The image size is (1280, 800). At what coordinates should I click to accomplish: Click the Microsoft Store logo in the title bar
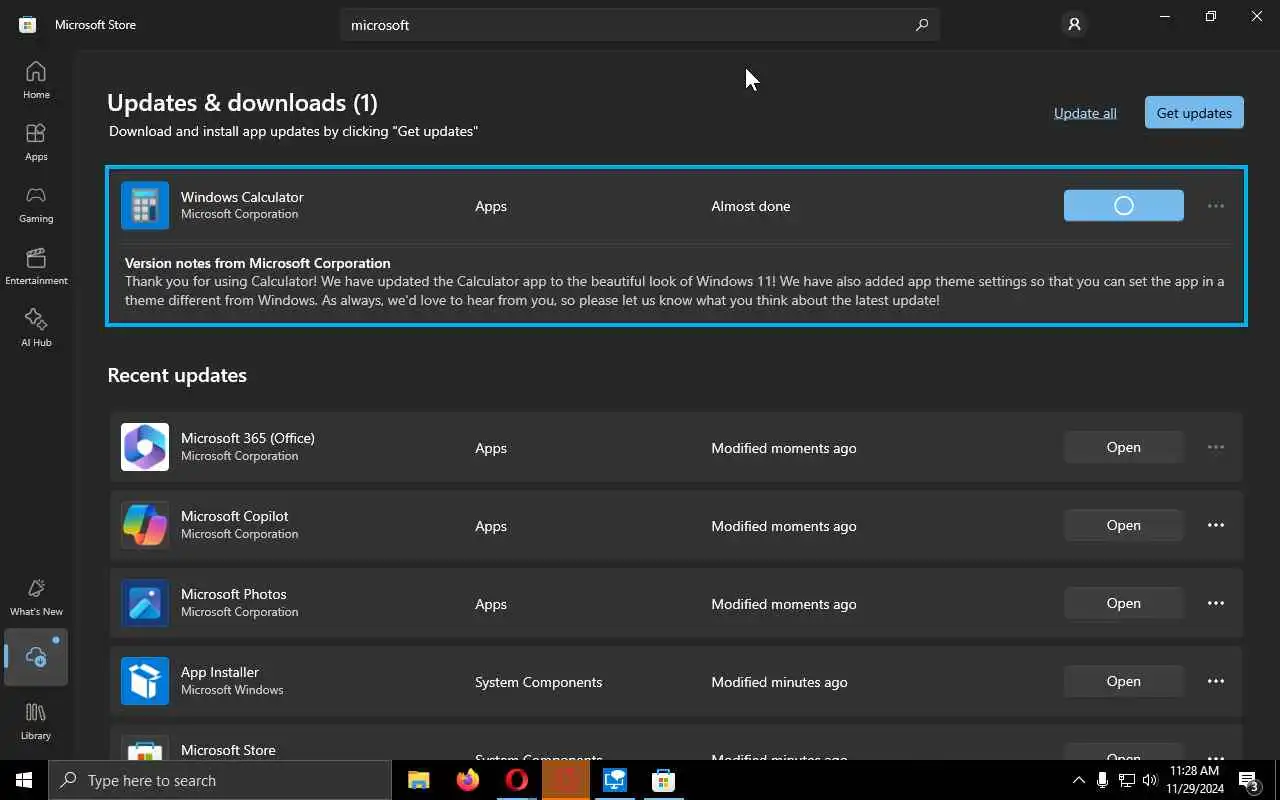tap(28, 24)
